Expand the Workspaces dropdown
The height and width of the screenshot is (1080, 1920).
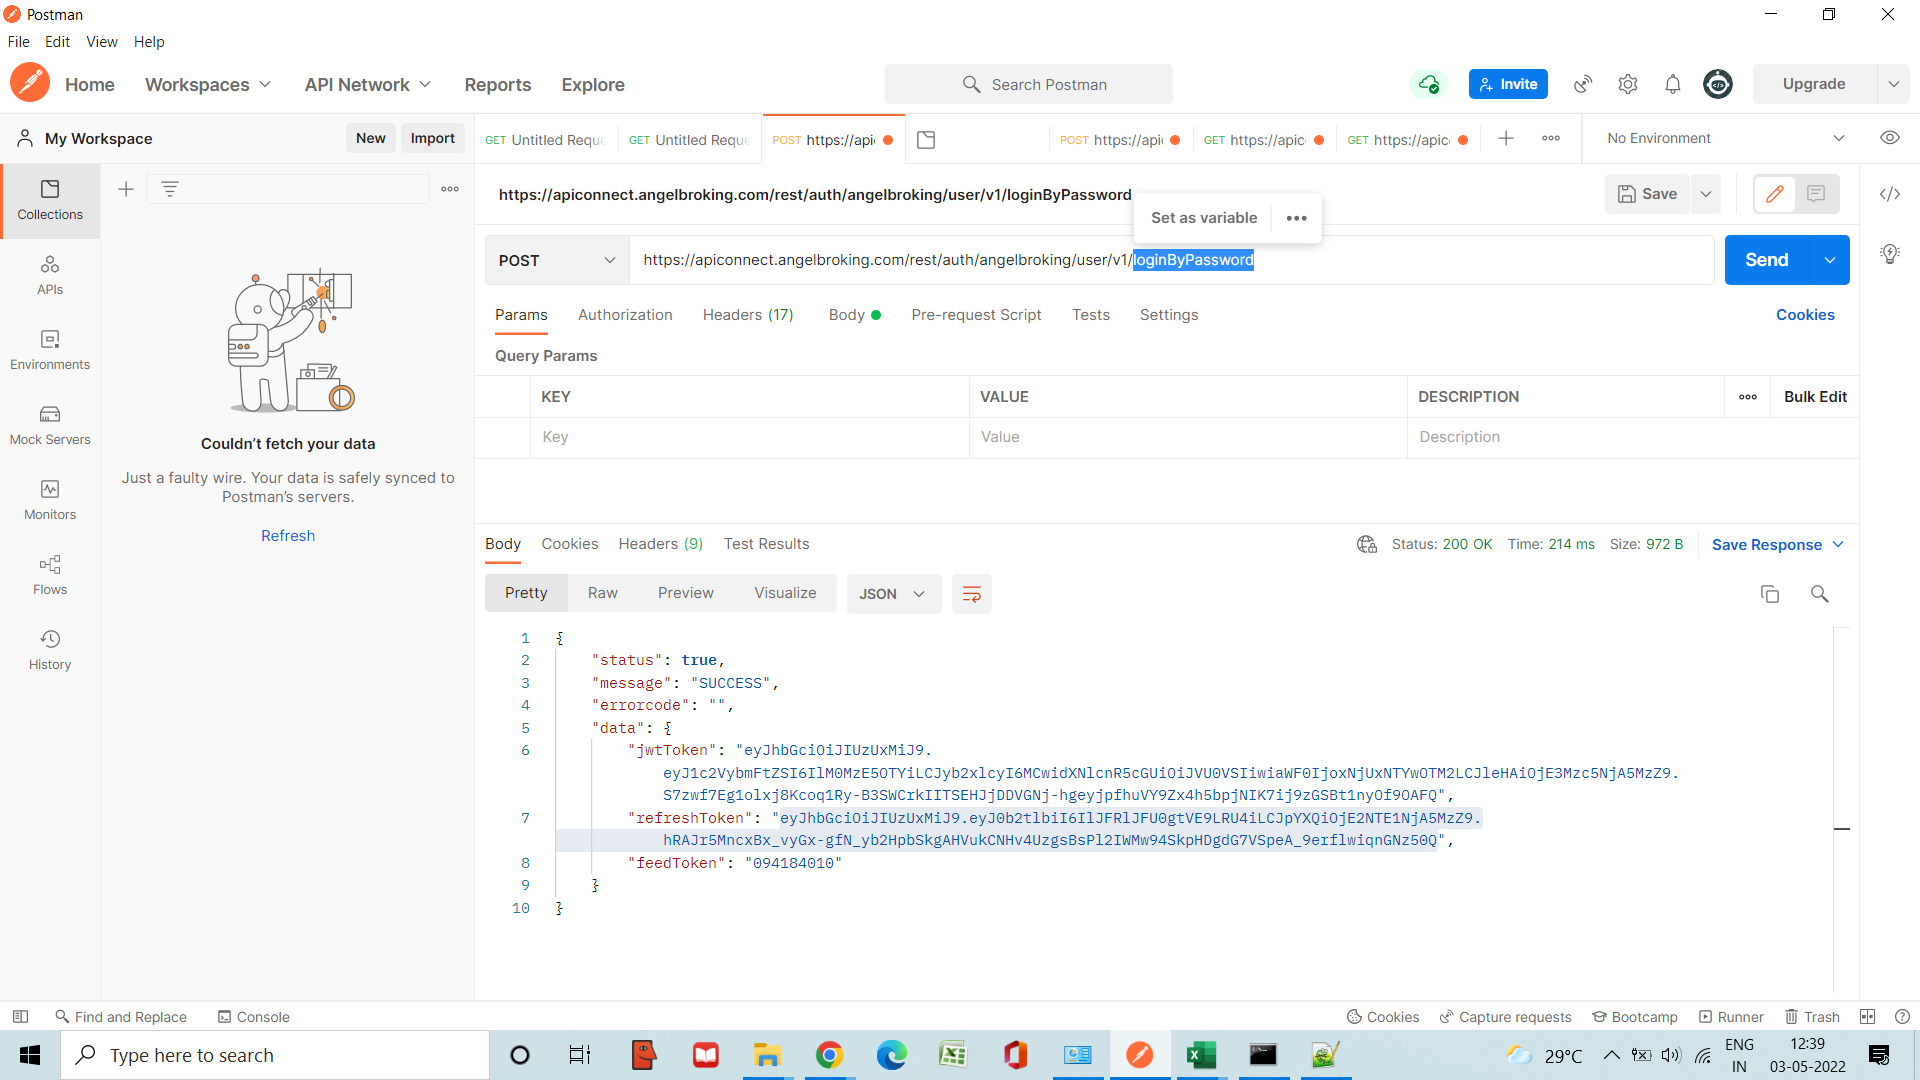(208, 84)
